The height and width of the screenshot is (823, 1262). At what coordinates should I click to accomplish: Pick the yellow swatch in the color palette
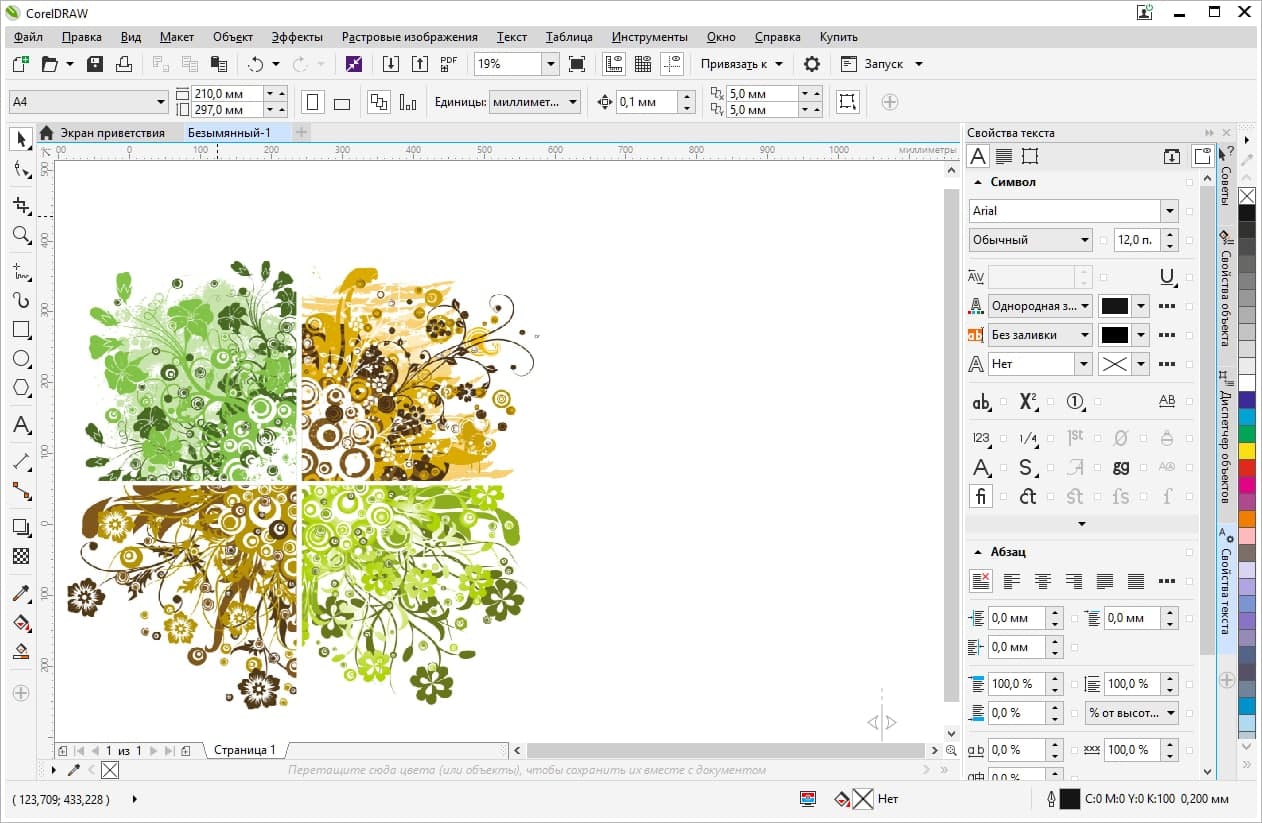1246,450
